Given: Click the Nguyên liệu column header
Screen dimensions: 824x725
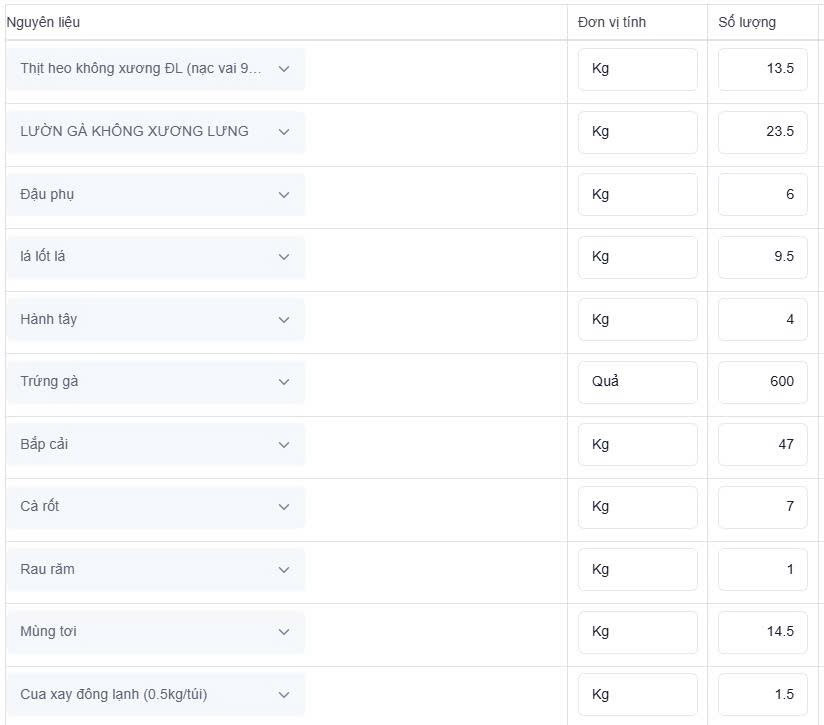Looking at the screenshot, I should [43, 23].
